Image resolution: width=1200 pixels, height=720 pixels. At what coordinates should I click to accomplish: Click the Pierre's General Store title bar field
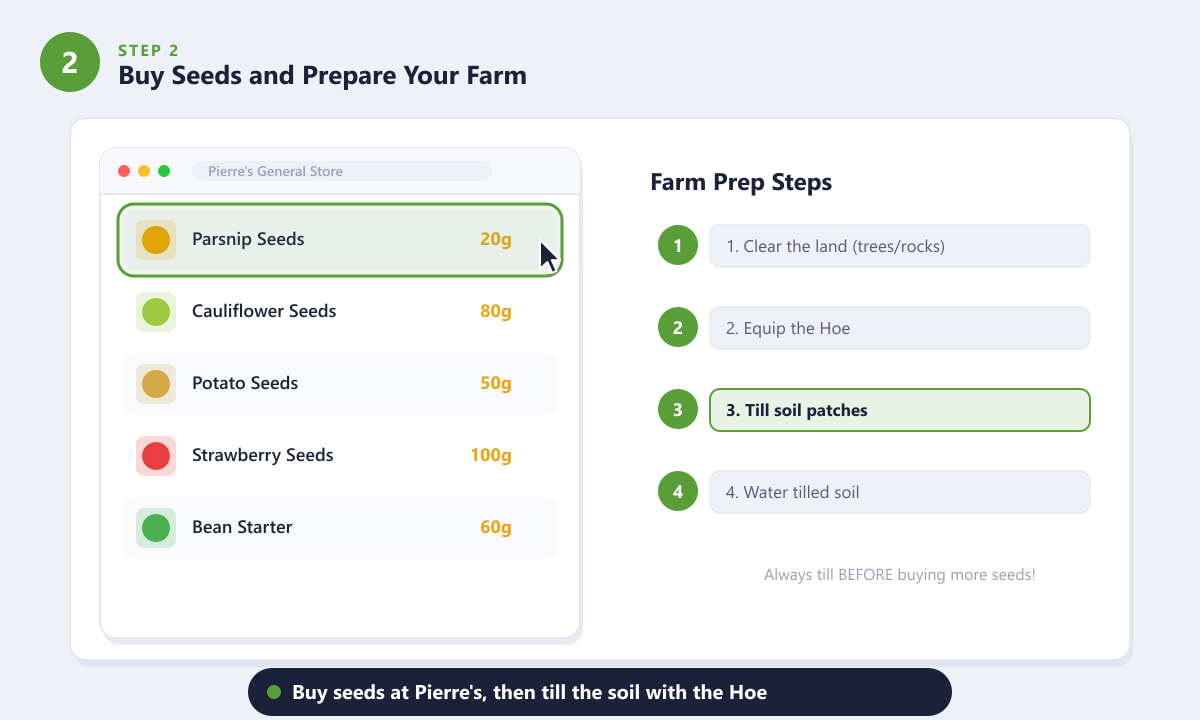(x=342, y=171)
